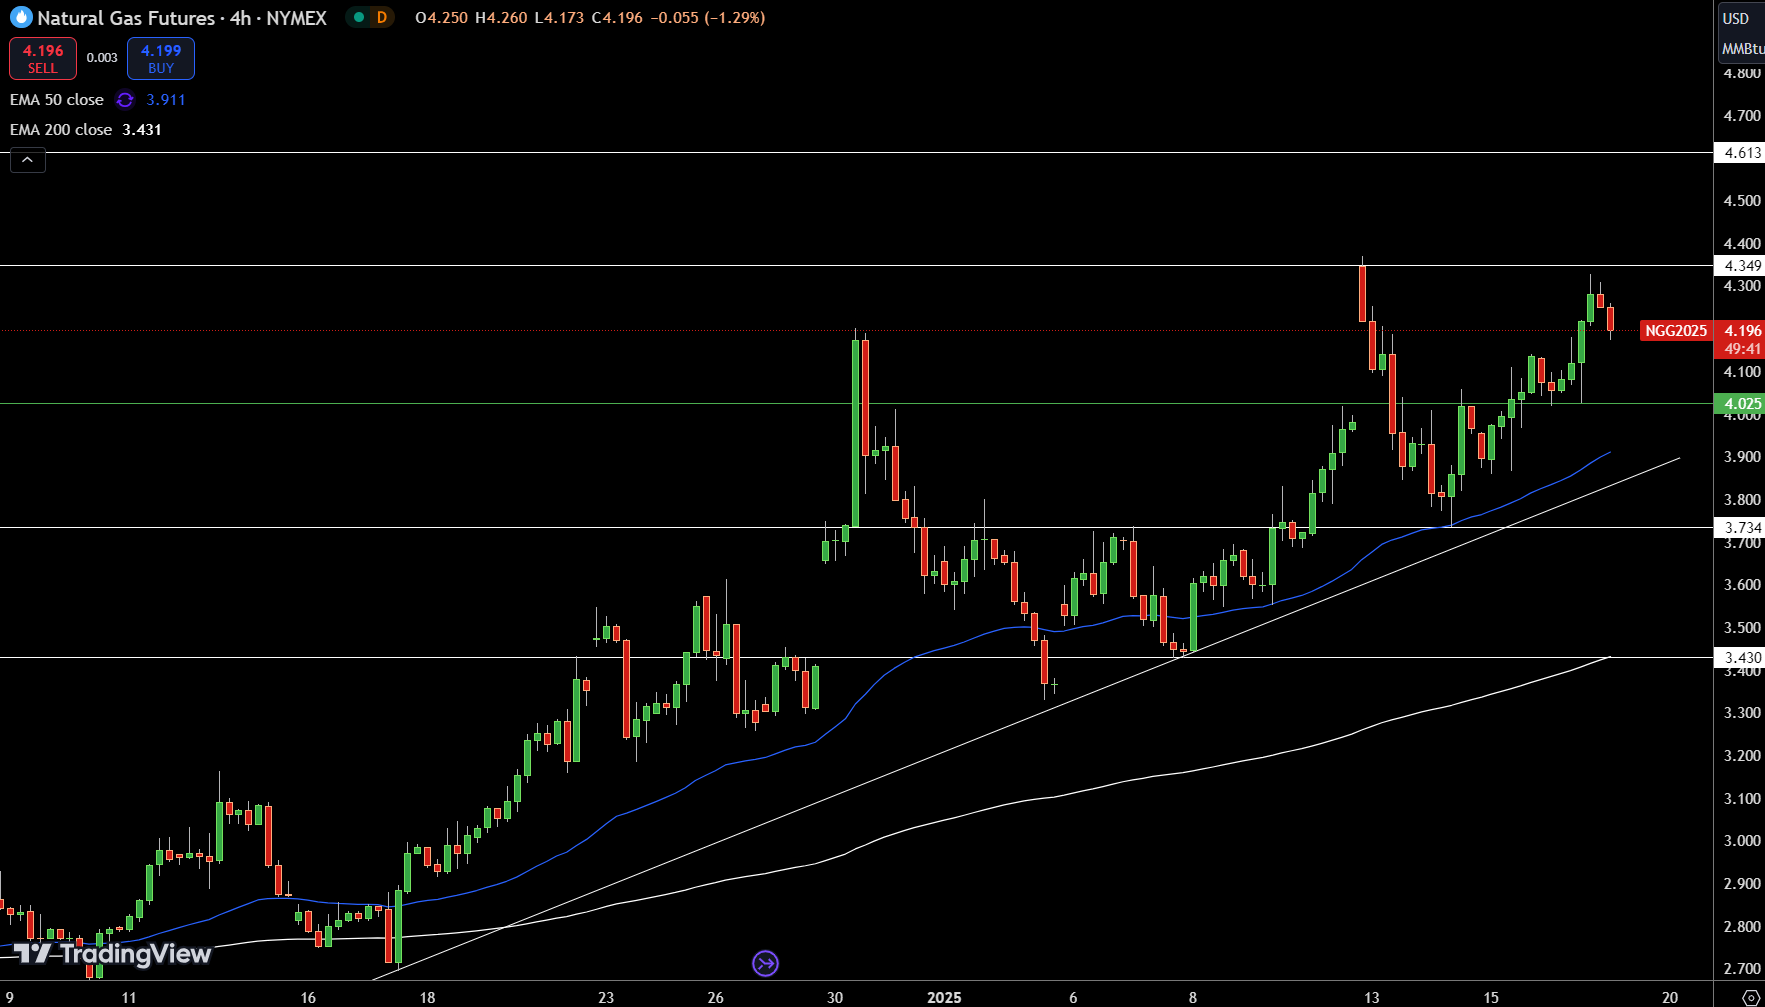Click the 3.430 horizontal line price label

[1741, 658]
